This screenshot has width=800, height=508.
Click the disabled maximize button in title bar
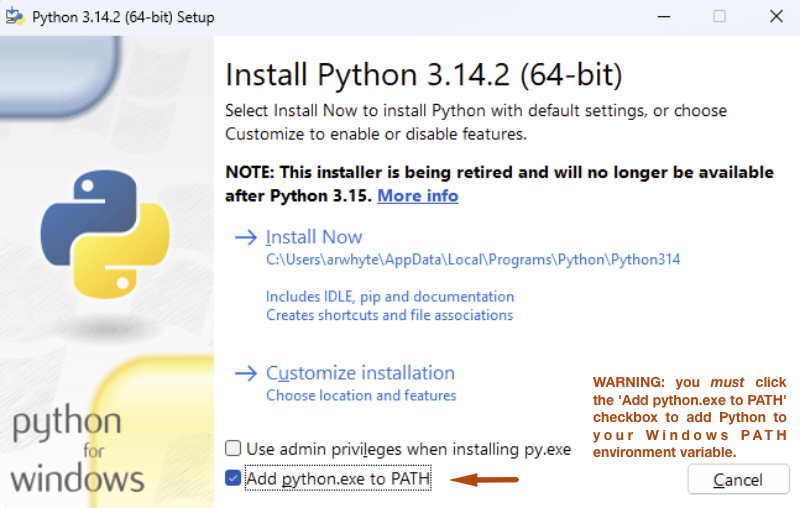click(720, 17)
